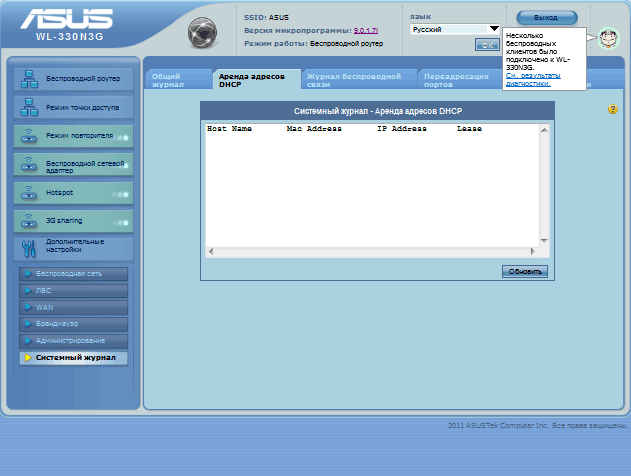
Task: Switch to the Общий журнал tab
Action: click(175, 80)
